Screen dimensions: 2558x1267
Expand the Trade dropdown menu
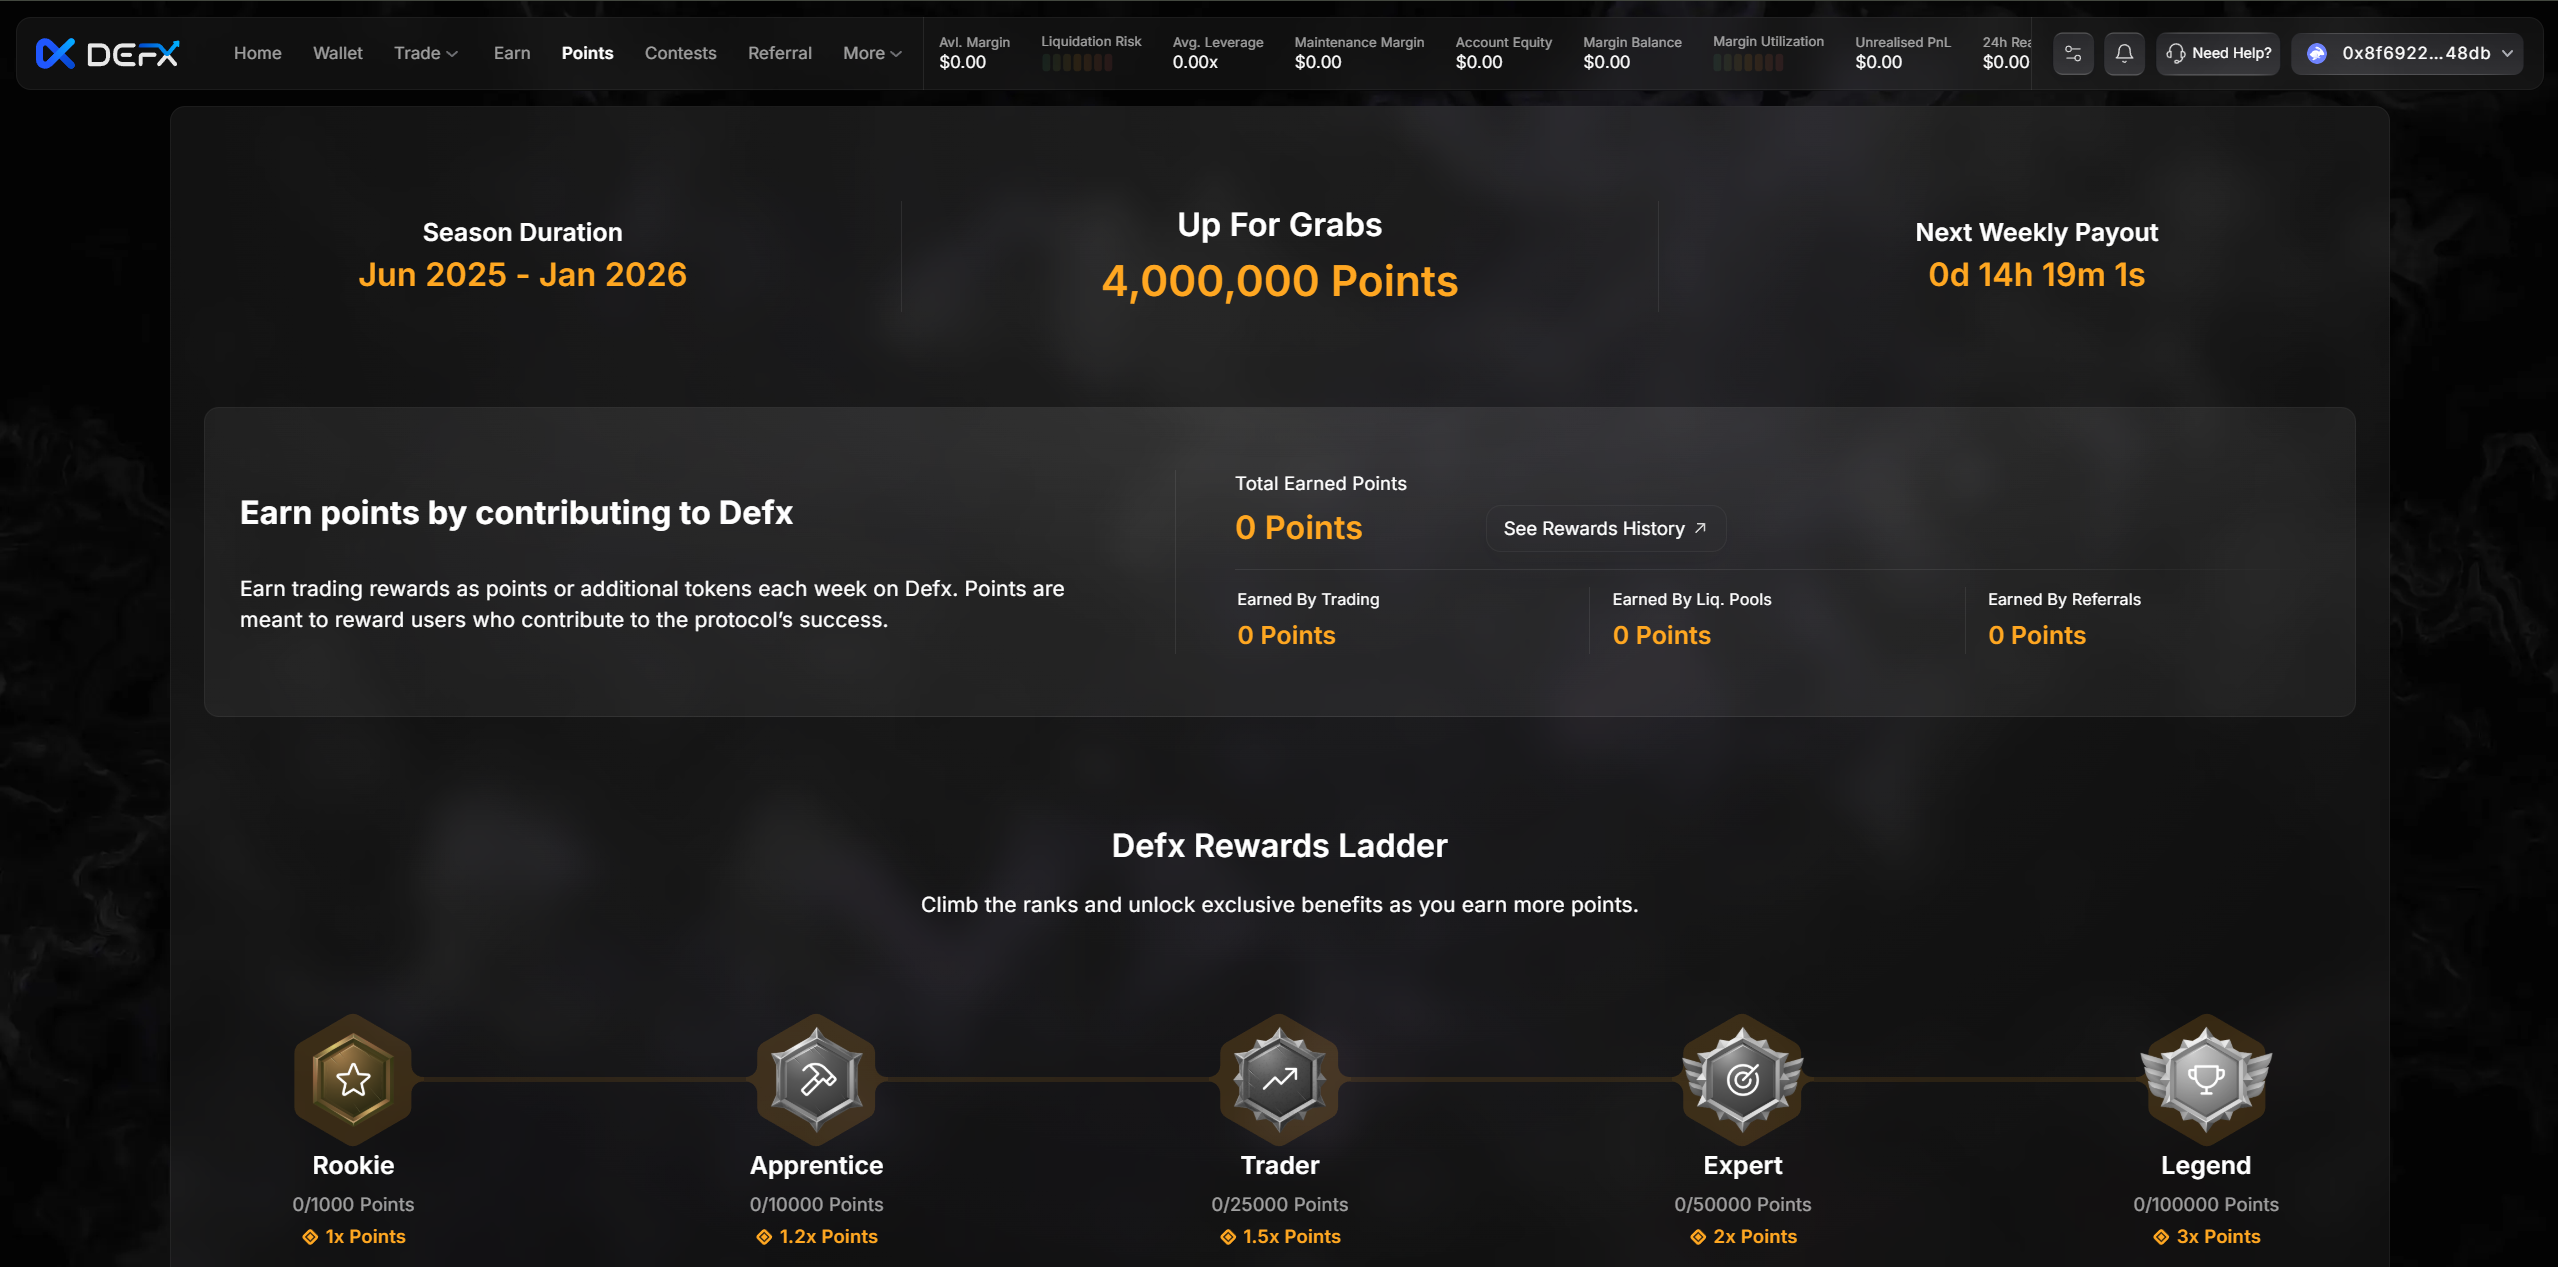(426, 53)
